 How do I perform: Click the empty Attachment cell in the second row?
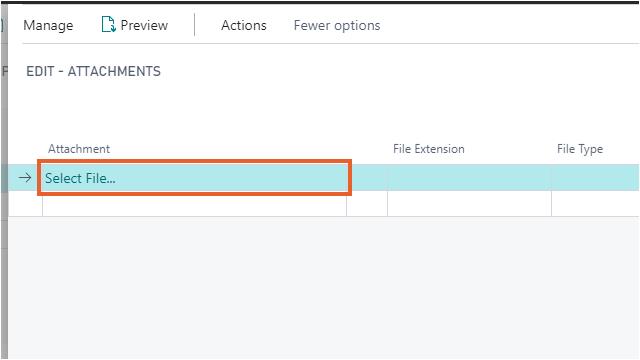194,204
